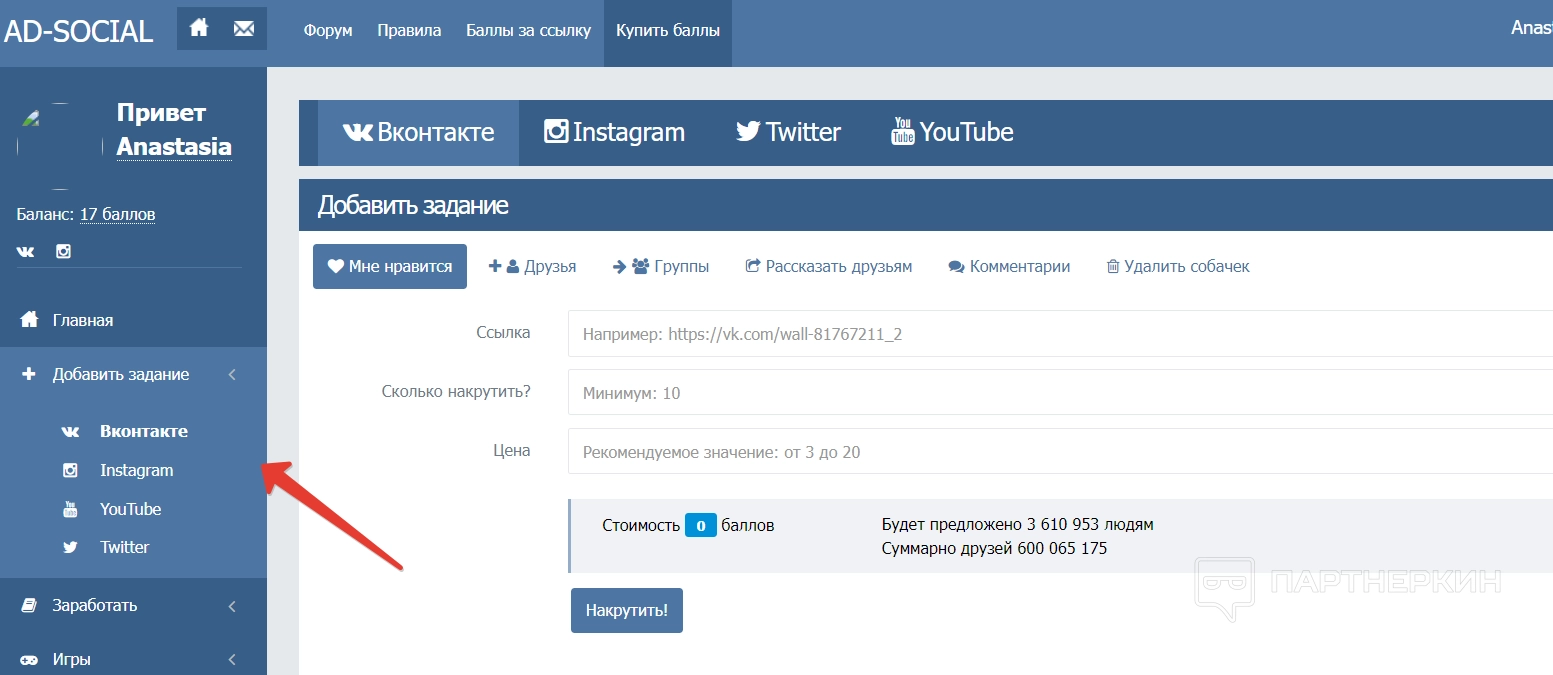
Task: Click the text Суммарно друзей 600 065 175
Action: click(x=994, y=548)
